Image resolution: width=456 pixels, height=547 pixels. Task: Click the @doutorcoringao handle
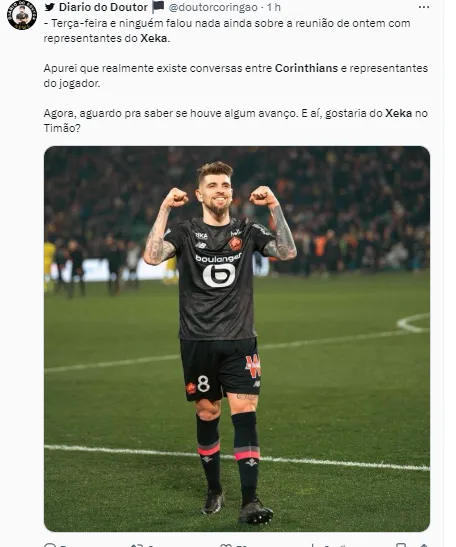point(213,7)
